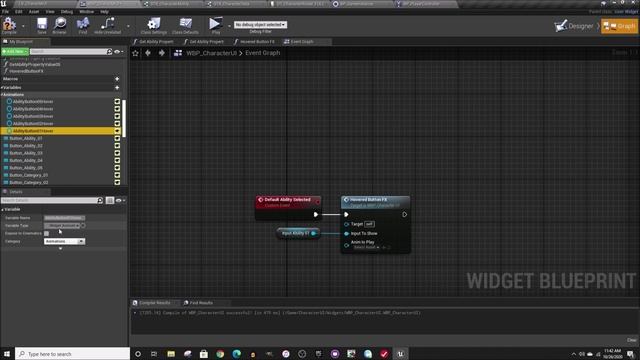The image size is (640, 360).
Task: Click the My Blueprint panel scrollbar
Action: pyautogui.click(x=124, y=118)
